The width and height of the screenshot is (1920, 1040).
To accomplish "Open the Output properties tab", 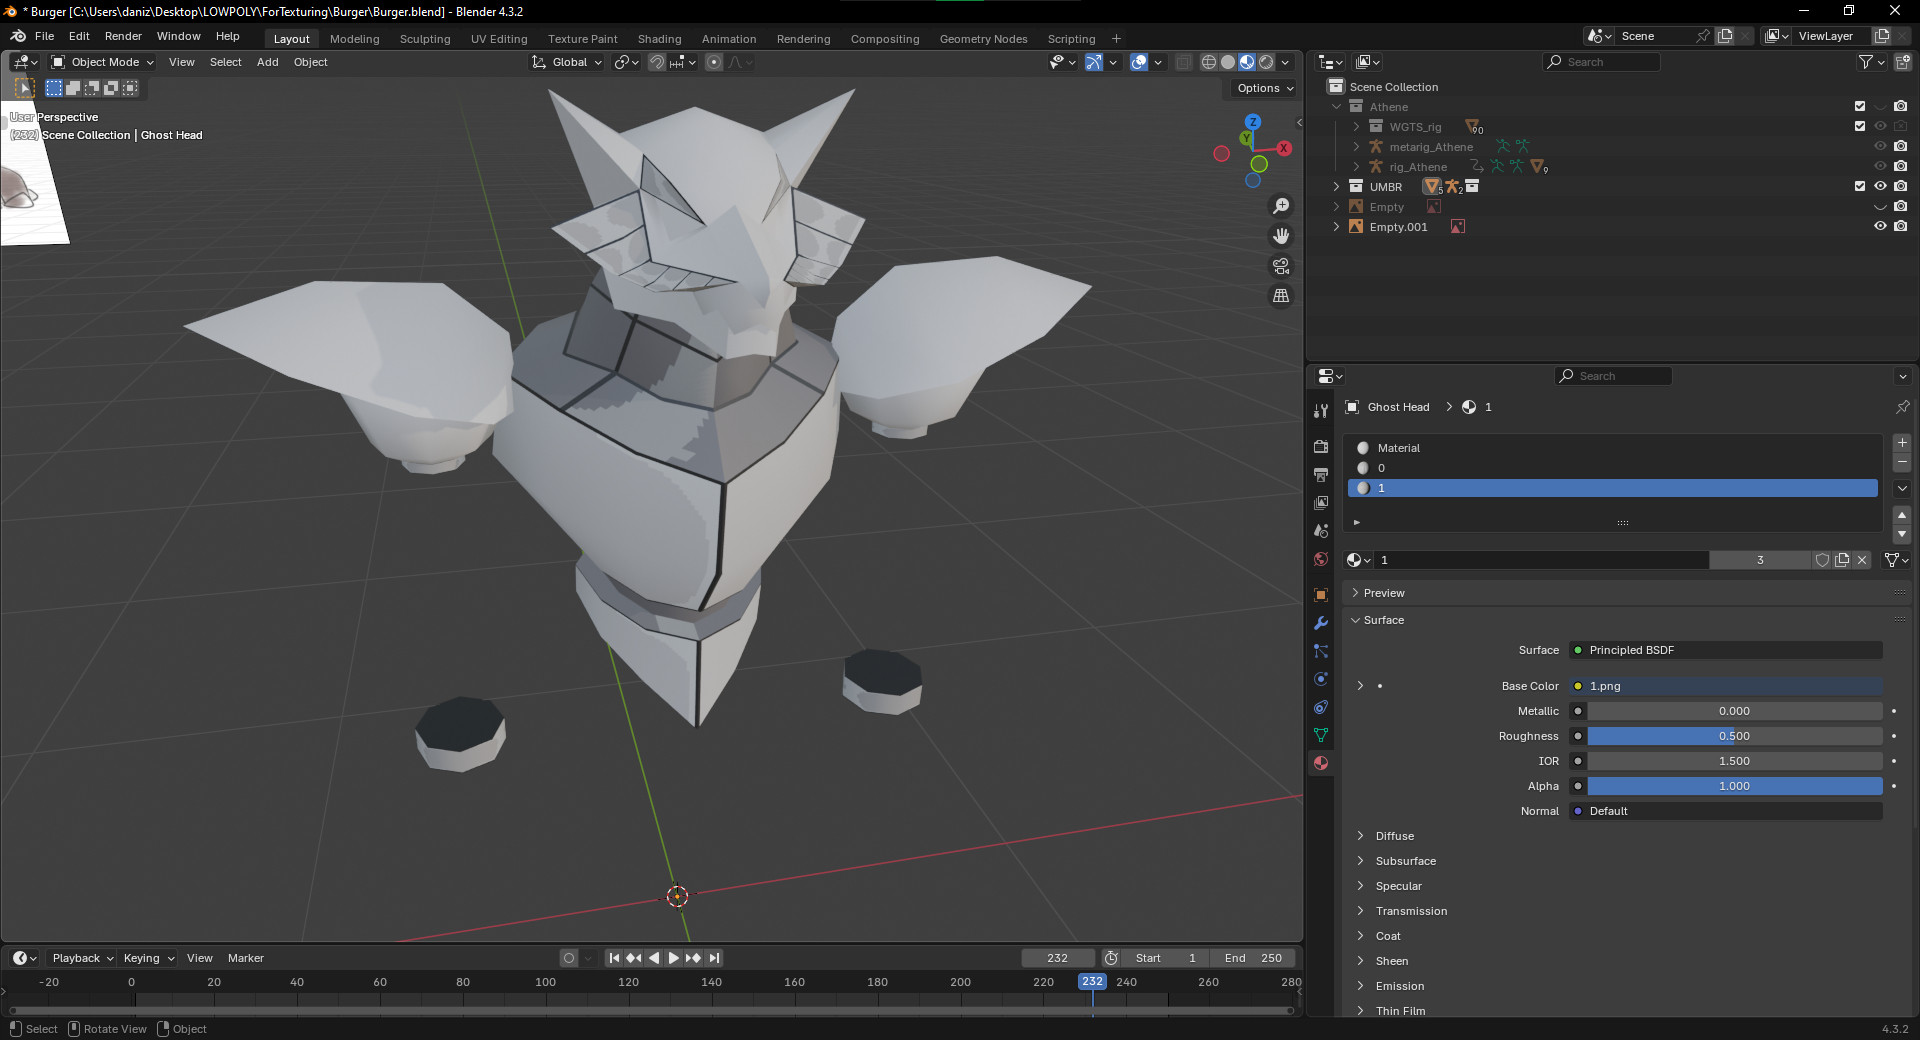I will 1321,475.
